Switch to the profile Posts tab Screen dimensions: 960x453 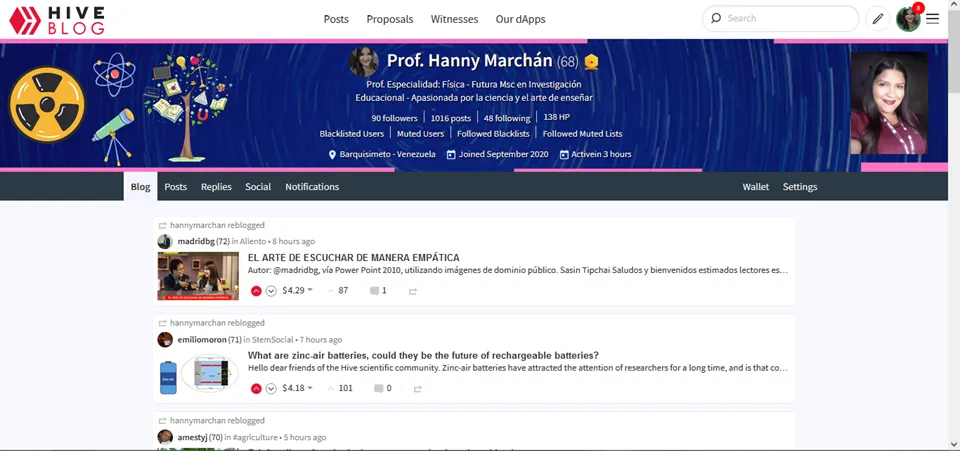[x=176, y=187]
